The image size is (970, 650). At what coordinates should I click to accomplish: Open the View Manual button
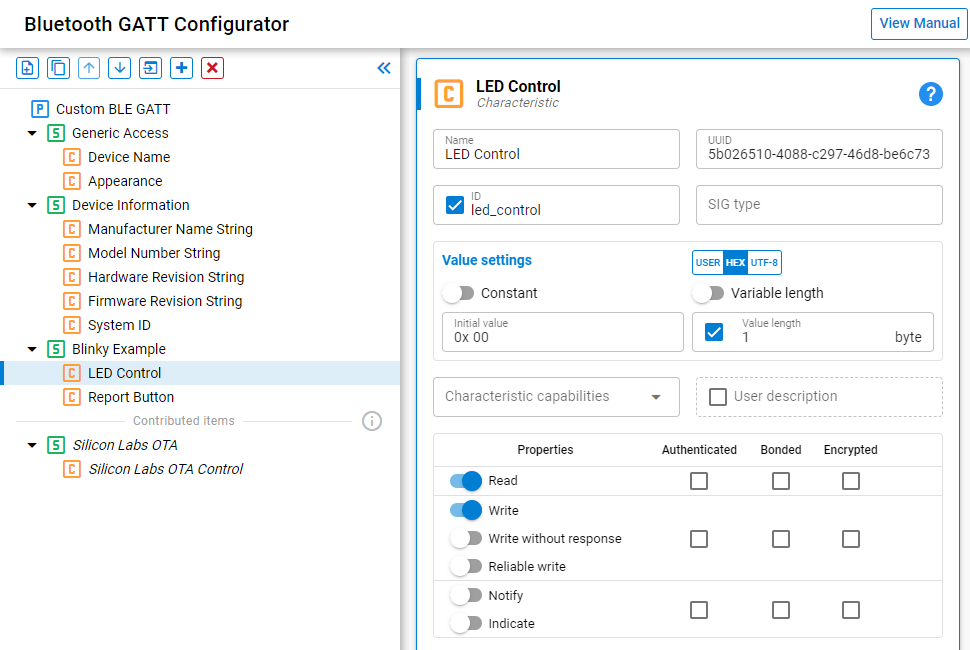point(917,23)
